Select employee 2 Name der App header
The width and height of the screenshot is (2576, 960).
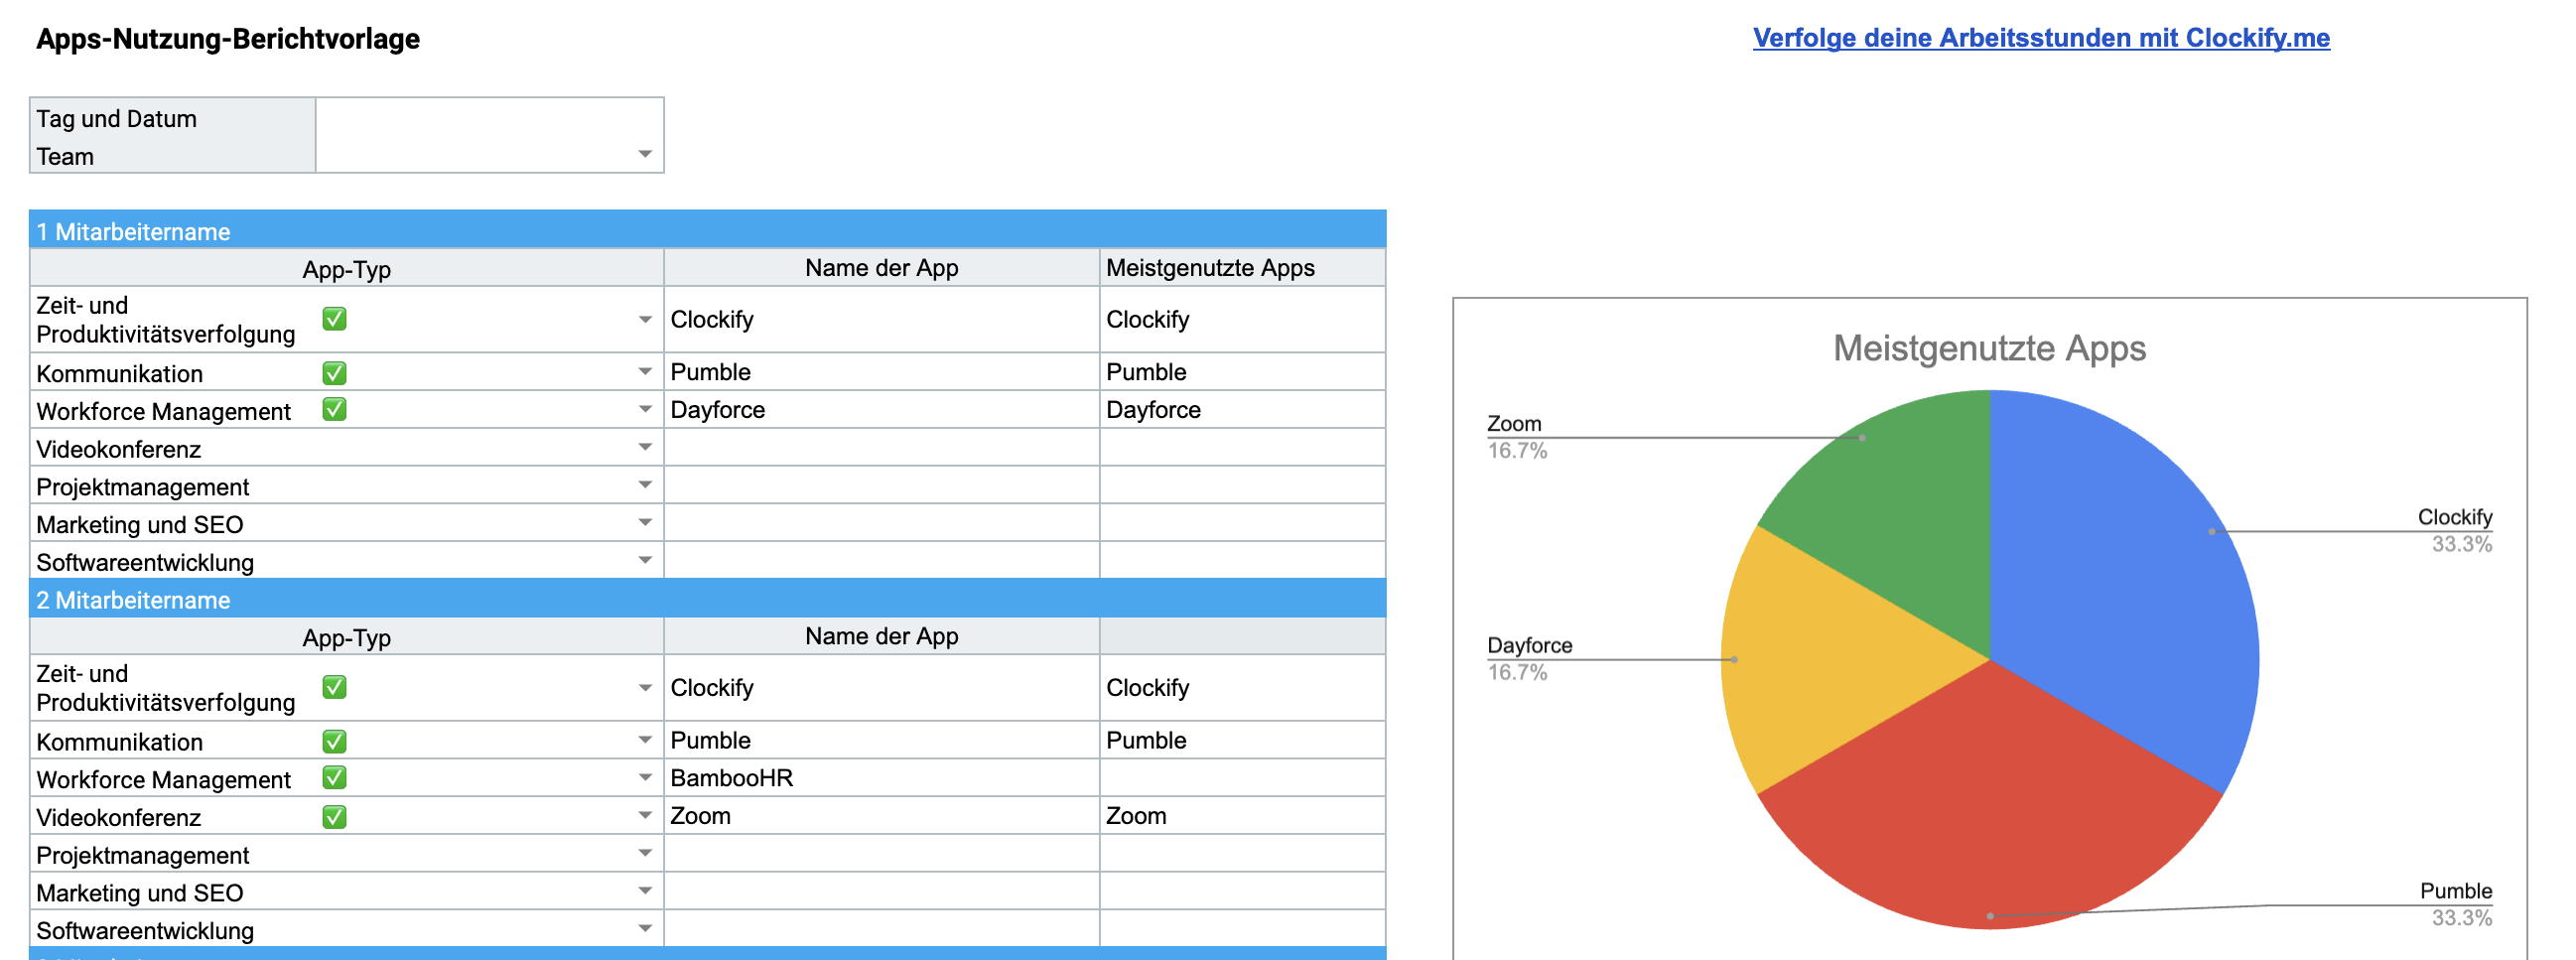(x=882, y=636)
